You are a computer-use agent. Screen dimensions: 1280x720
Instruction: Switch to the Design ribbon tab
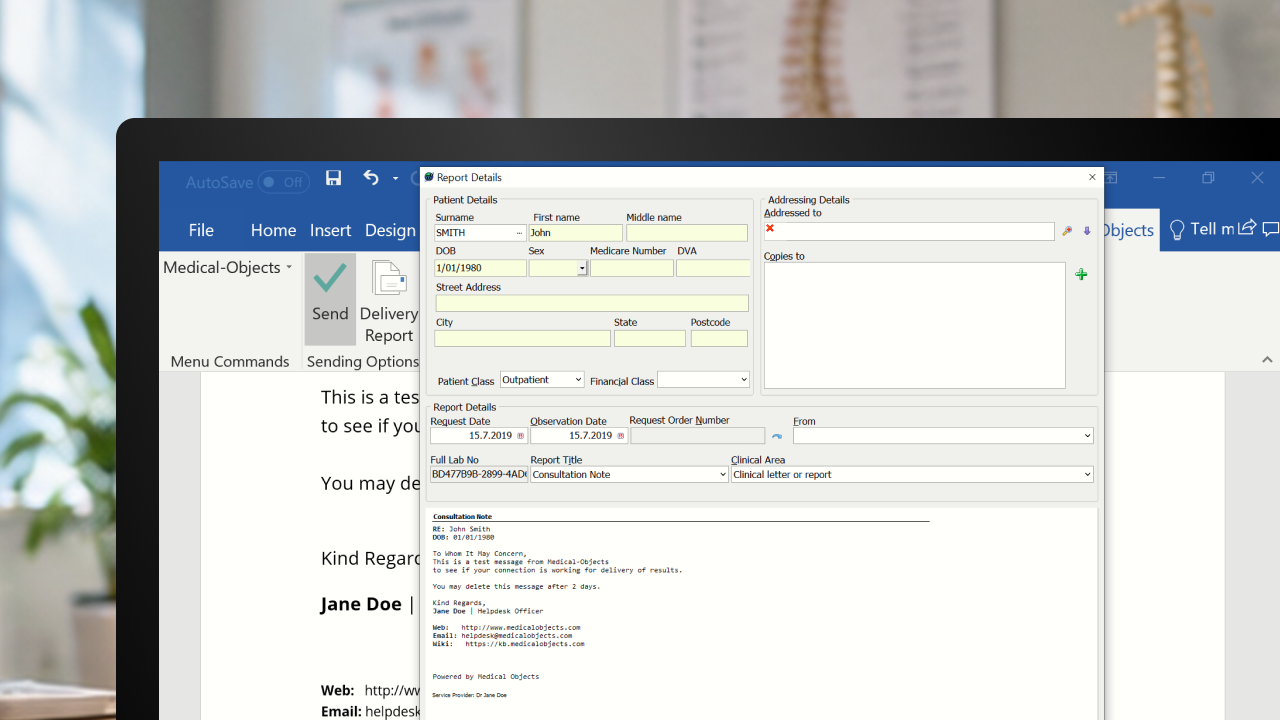pyautogui.click(x=390, y=230)
